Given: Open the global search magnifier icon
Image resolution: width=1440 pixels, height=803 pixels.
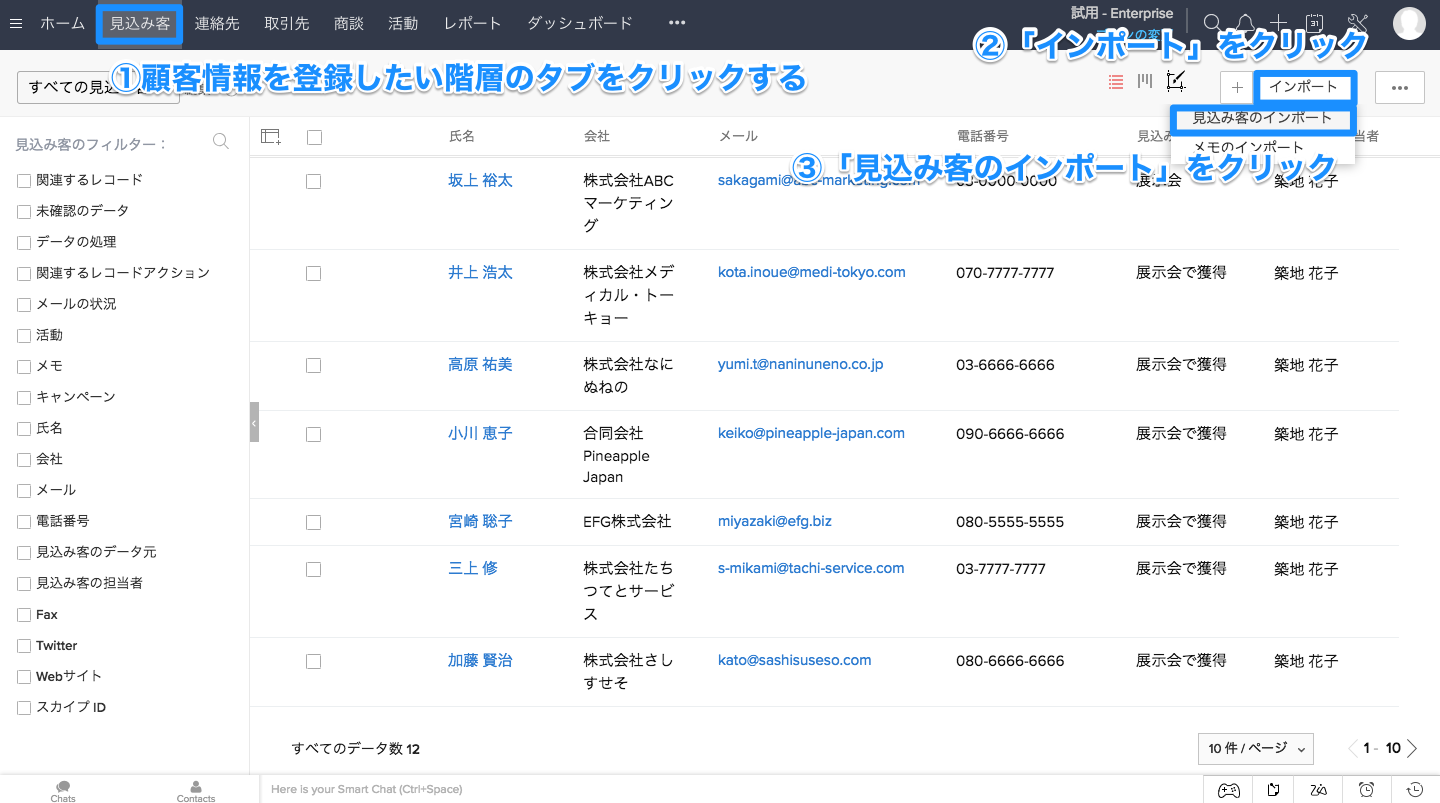Looking at the screenshot, I should click(x=1212, y=23).
